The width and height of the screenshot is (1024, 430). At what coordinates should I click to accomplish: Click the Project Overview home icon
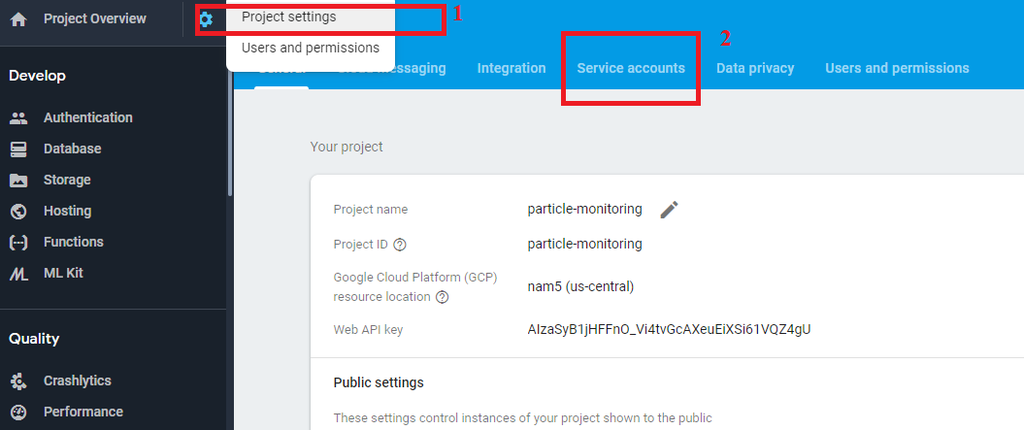click(x=18, y=19)
